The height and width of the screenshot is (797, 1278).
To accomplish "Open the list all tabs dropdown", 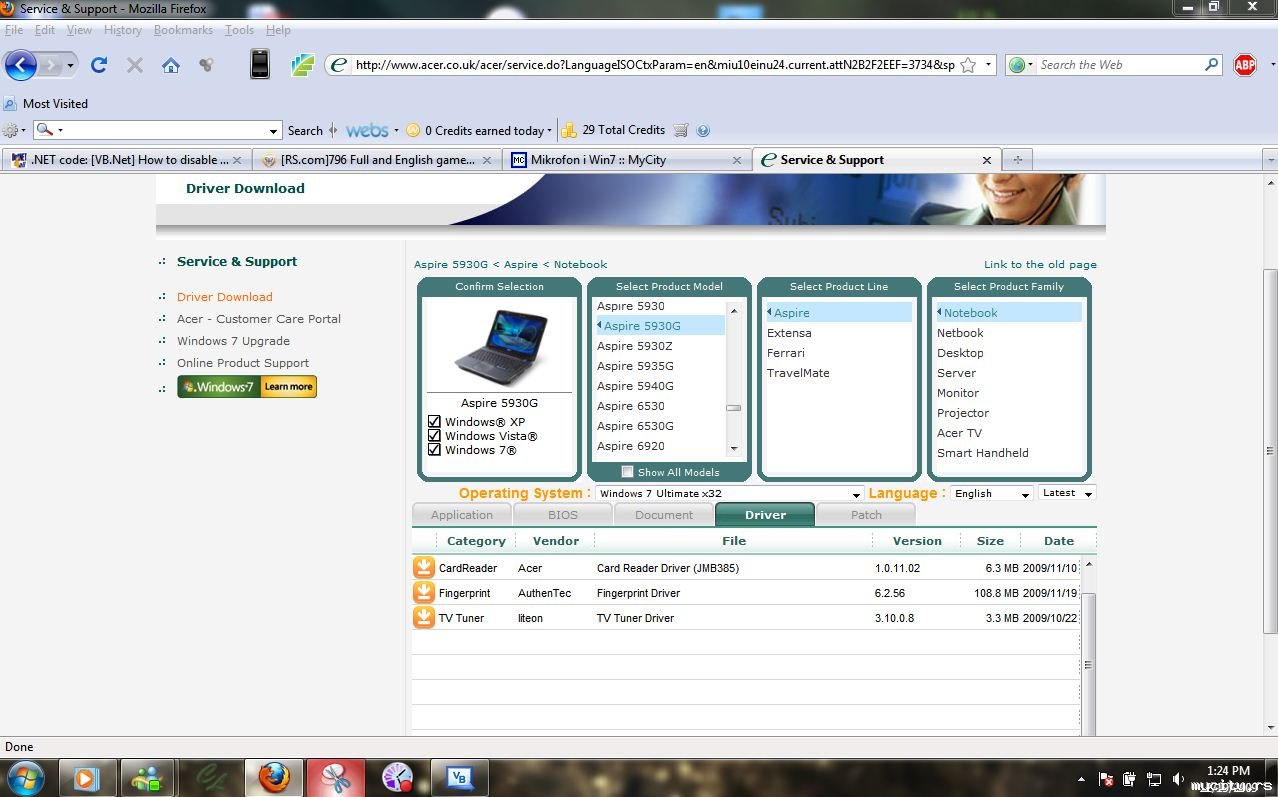I will coord(1270,160).
